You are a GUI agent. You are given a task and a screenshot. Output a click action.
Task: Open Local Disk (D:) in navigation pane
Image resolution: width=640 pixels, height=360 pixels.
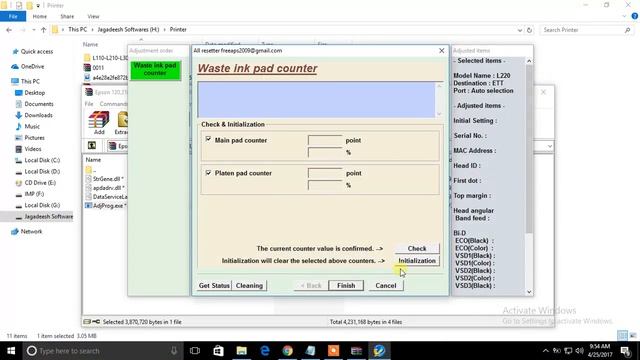[x=42, y=171]
